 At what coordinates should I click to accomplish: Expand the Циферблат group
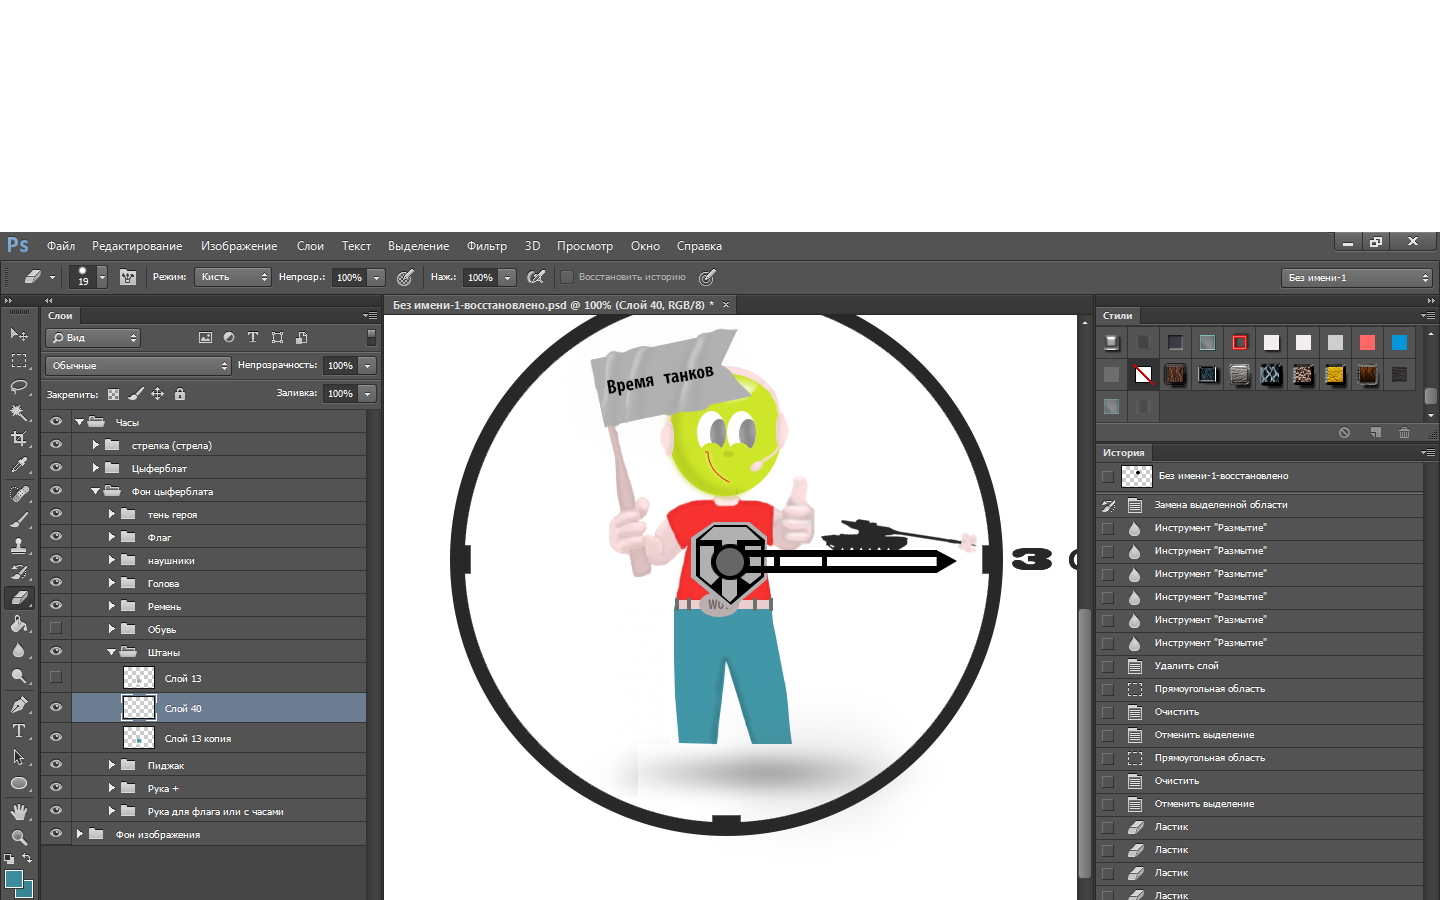(x=96, y=468)
